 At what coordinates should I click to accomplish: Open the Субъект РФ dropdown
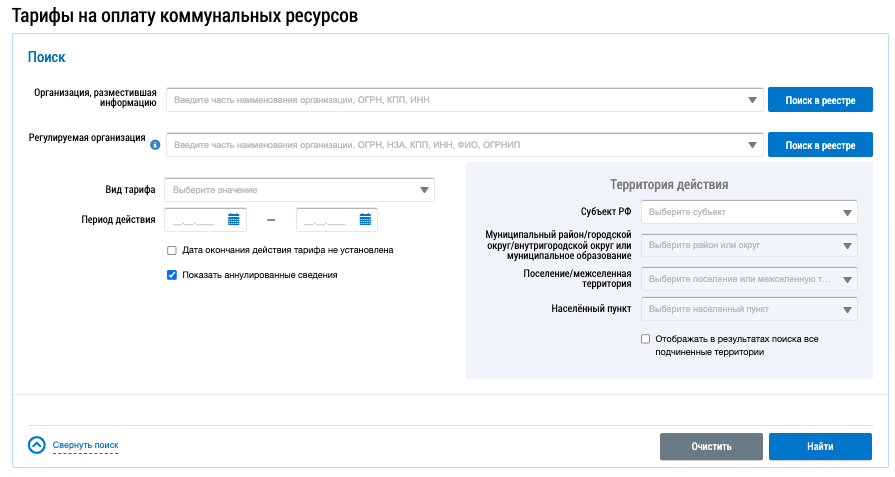coord(848,212)
